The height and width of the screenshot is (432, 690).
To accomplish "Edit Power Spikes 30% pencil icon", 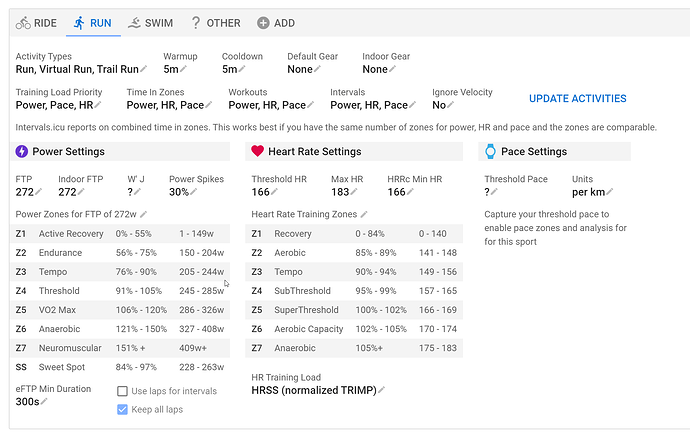I will [x=194, y=191].
